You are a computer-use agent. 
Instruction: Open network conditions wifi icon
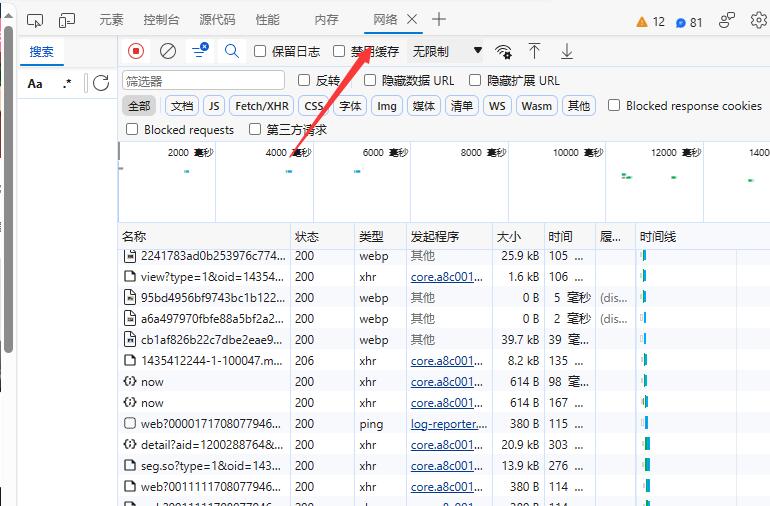point(503,51)
